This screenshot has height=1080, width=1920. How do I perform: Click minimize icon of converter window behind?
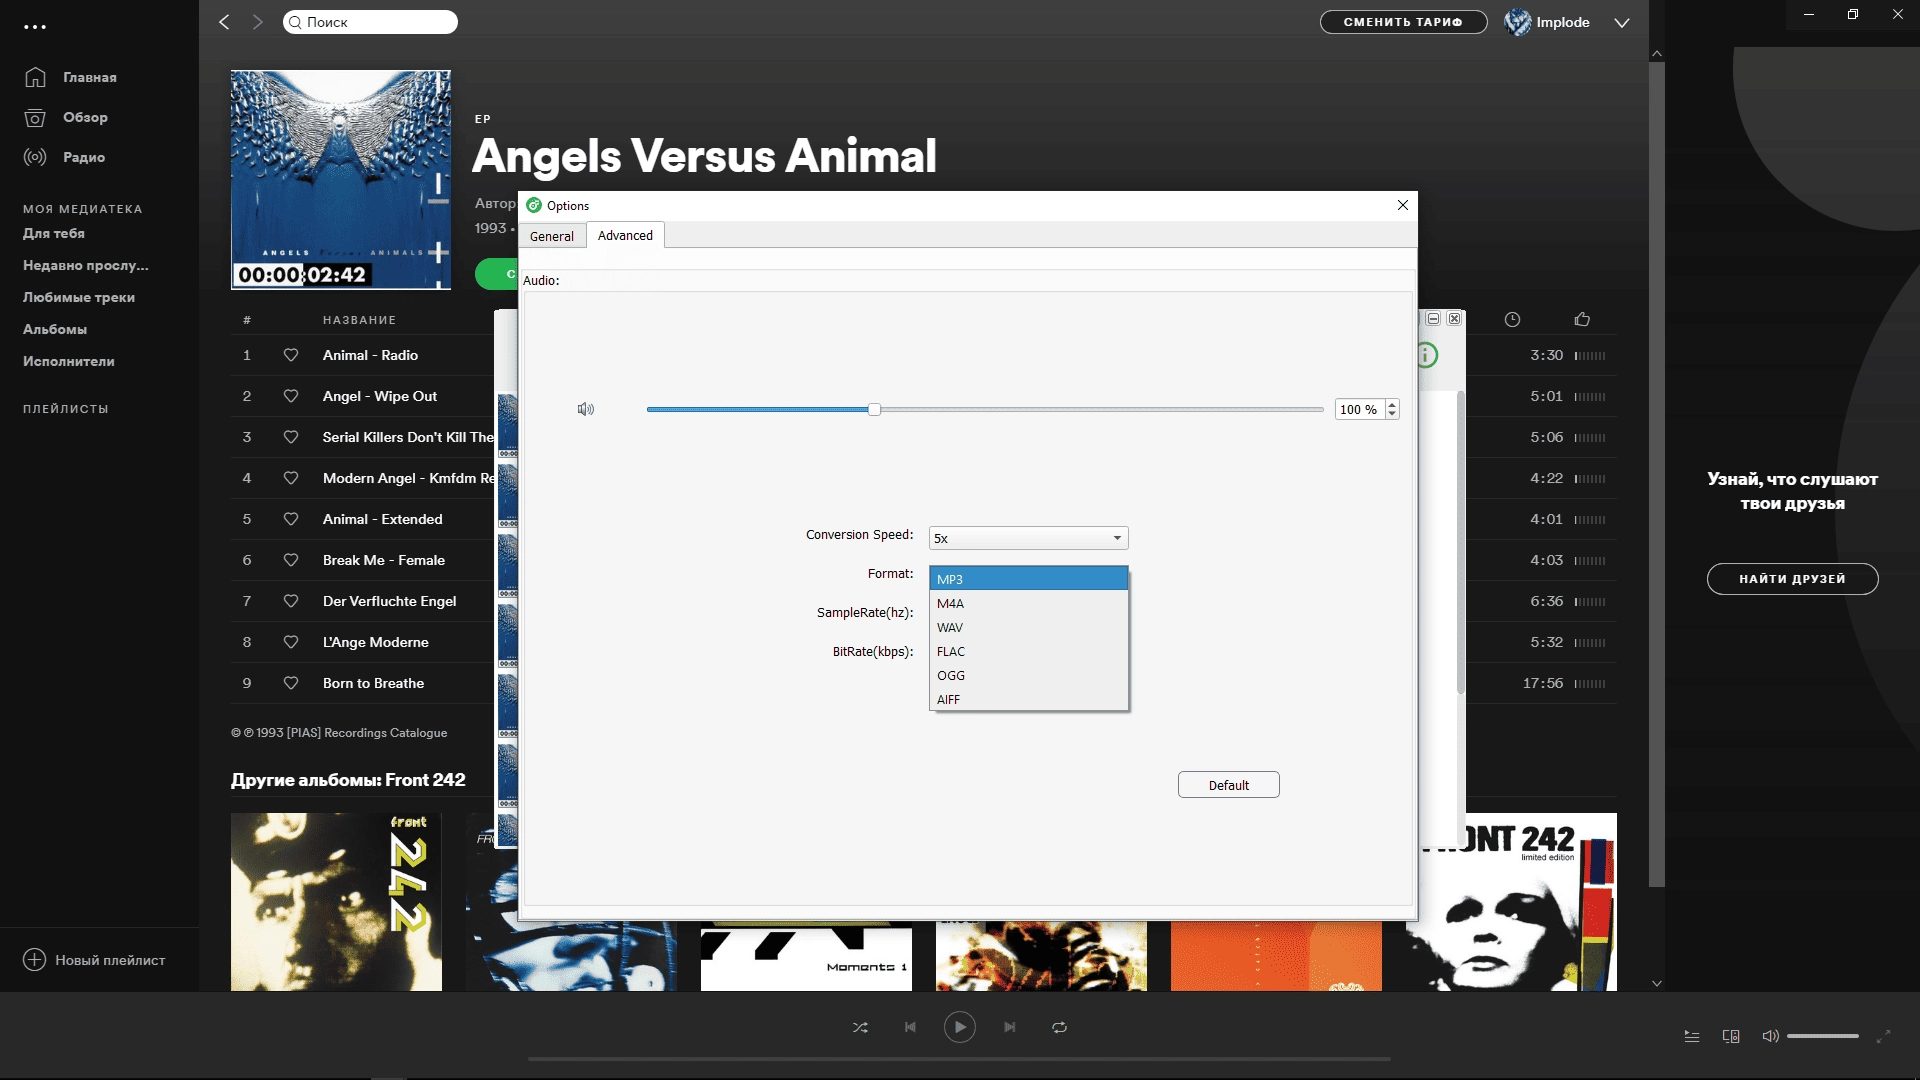(1433, 318)
